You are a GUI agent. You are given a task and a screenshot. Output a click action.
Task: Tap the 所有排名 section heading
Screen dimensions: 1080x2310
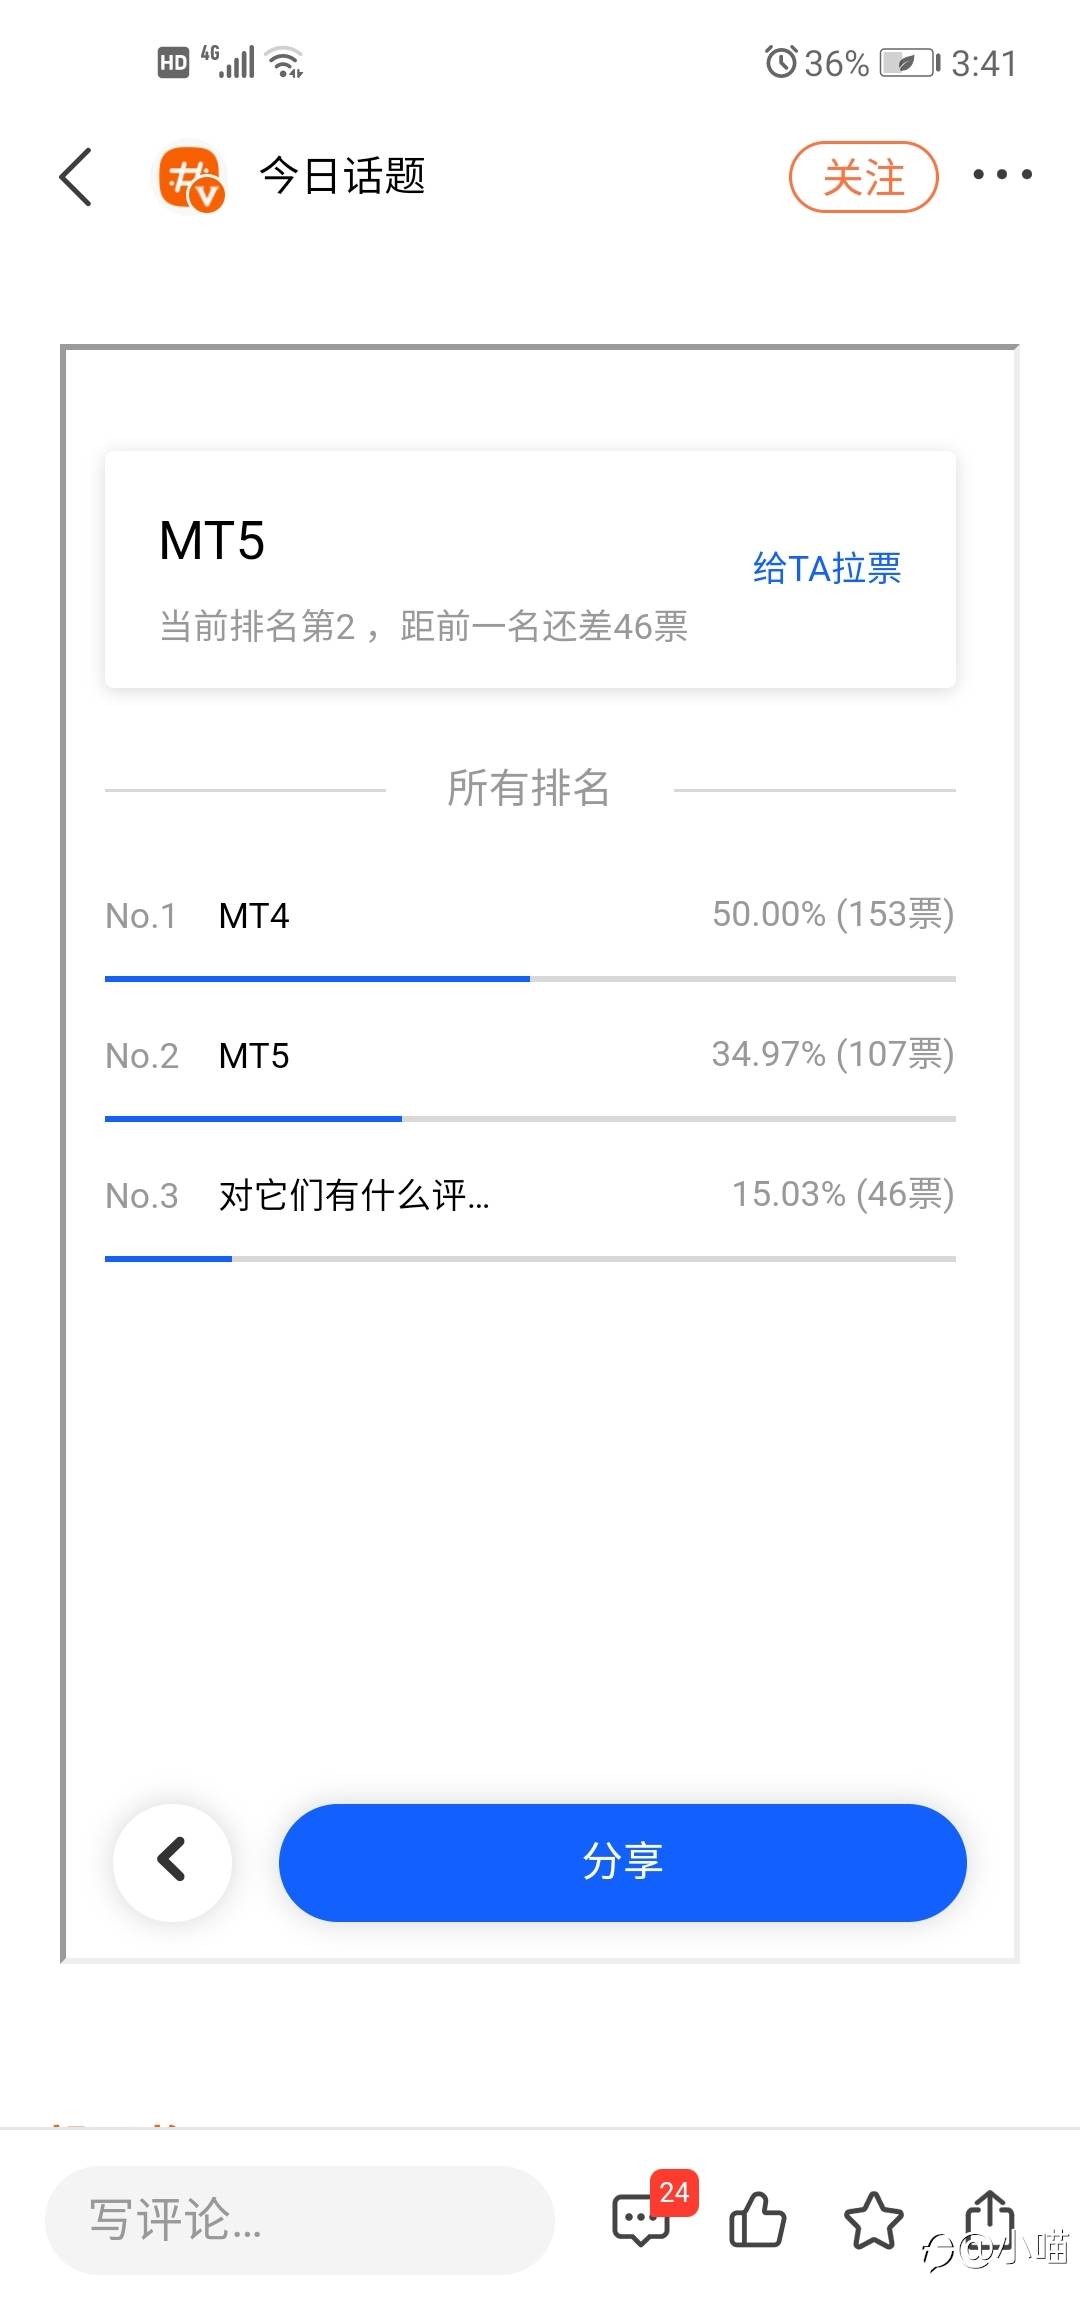(528, 788)
